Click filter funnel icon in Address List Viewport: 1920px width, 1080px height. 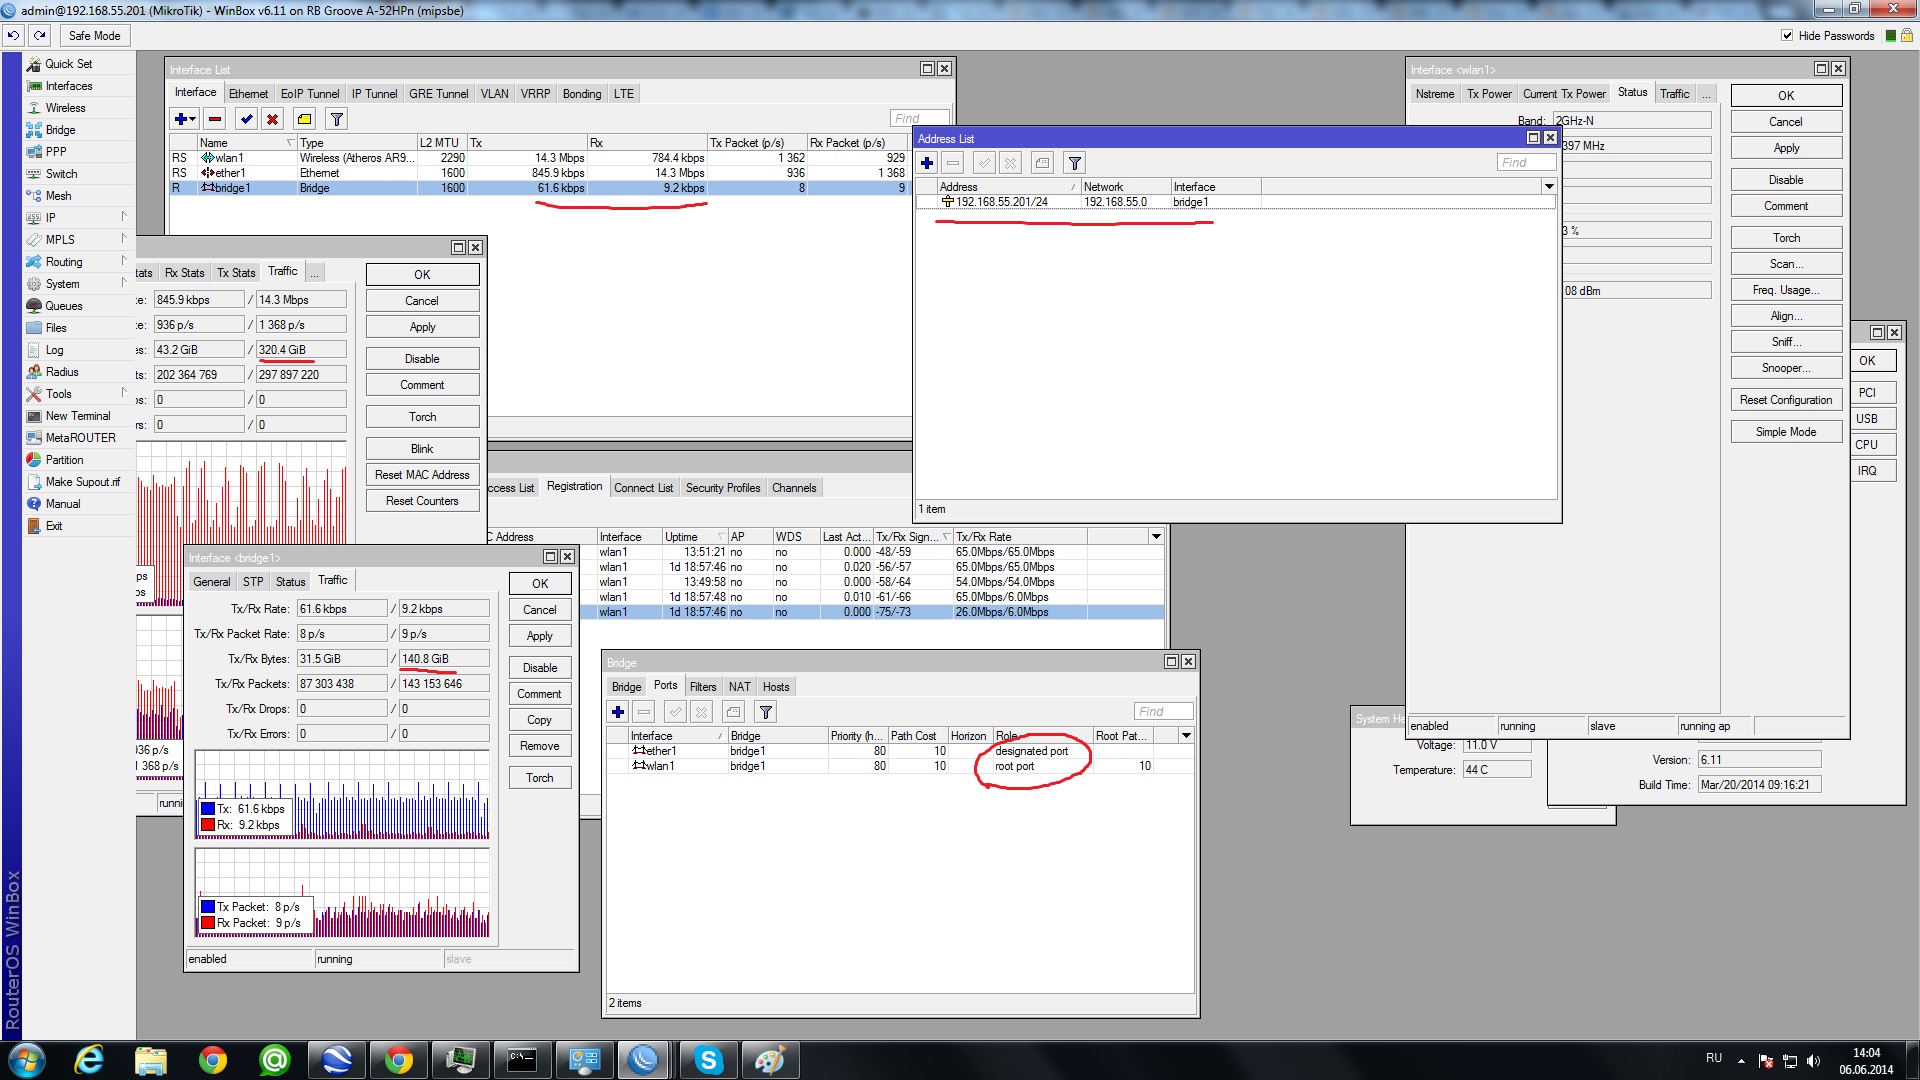click(x=1075, y=163)
